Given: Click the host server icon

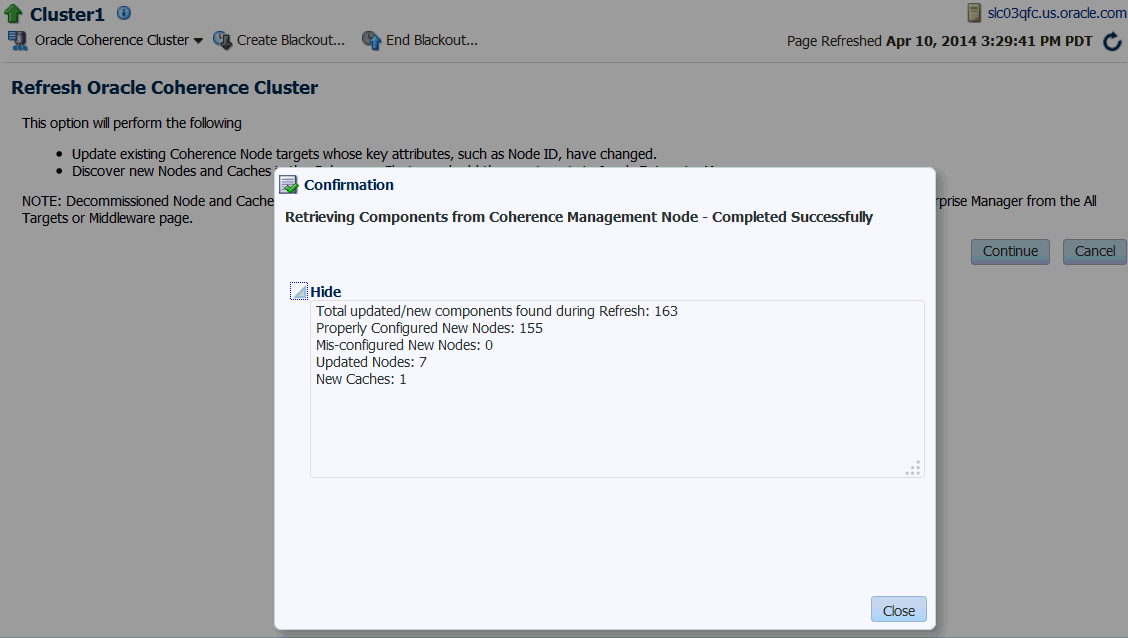Looking at the screenshot, I should (974, 13).
